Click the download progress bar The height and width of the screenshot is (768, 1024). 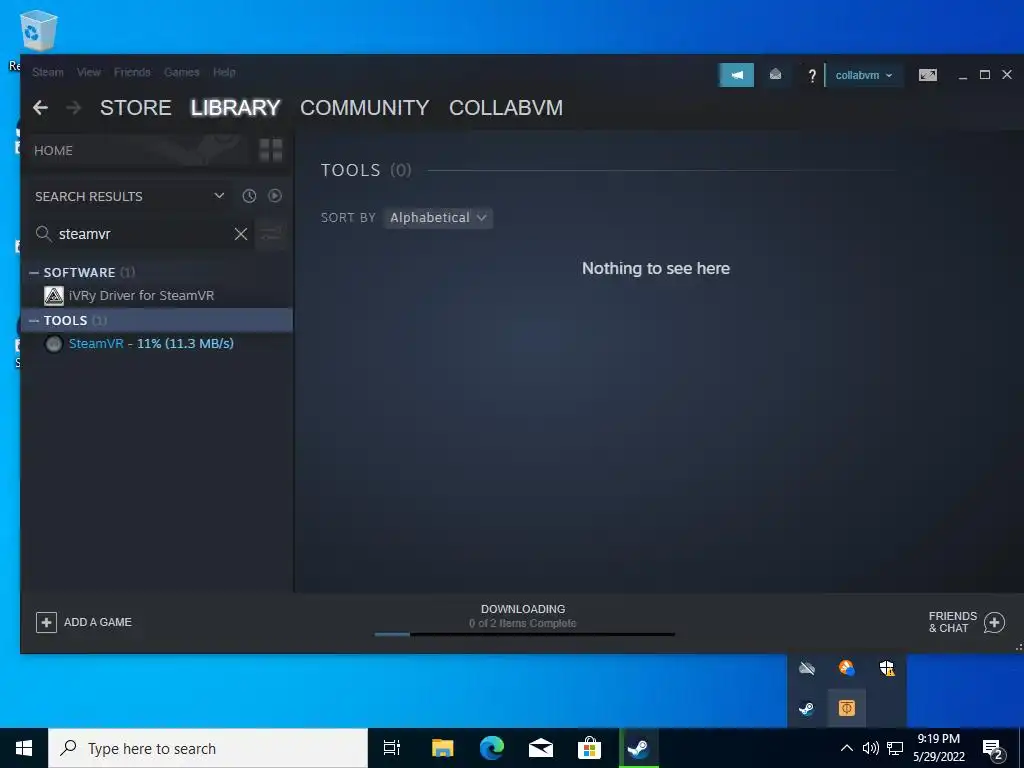[x=524, y=634]
